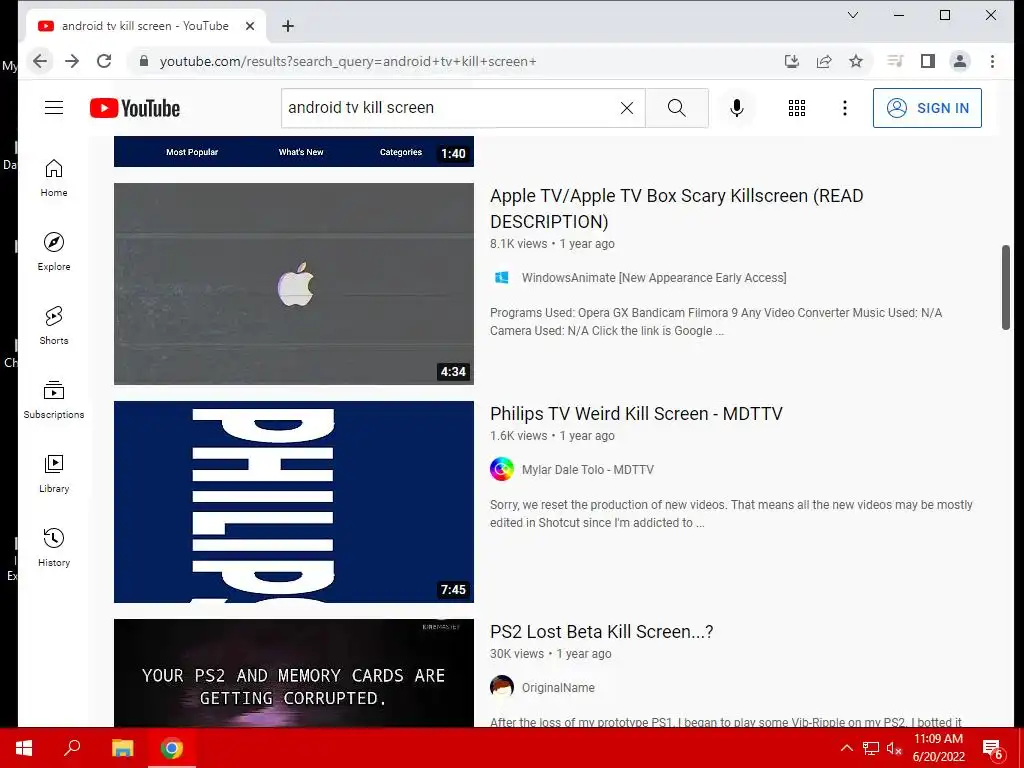
Task: Open media controls icon in Chrome toolbar
Action: [x=895, y=61]
